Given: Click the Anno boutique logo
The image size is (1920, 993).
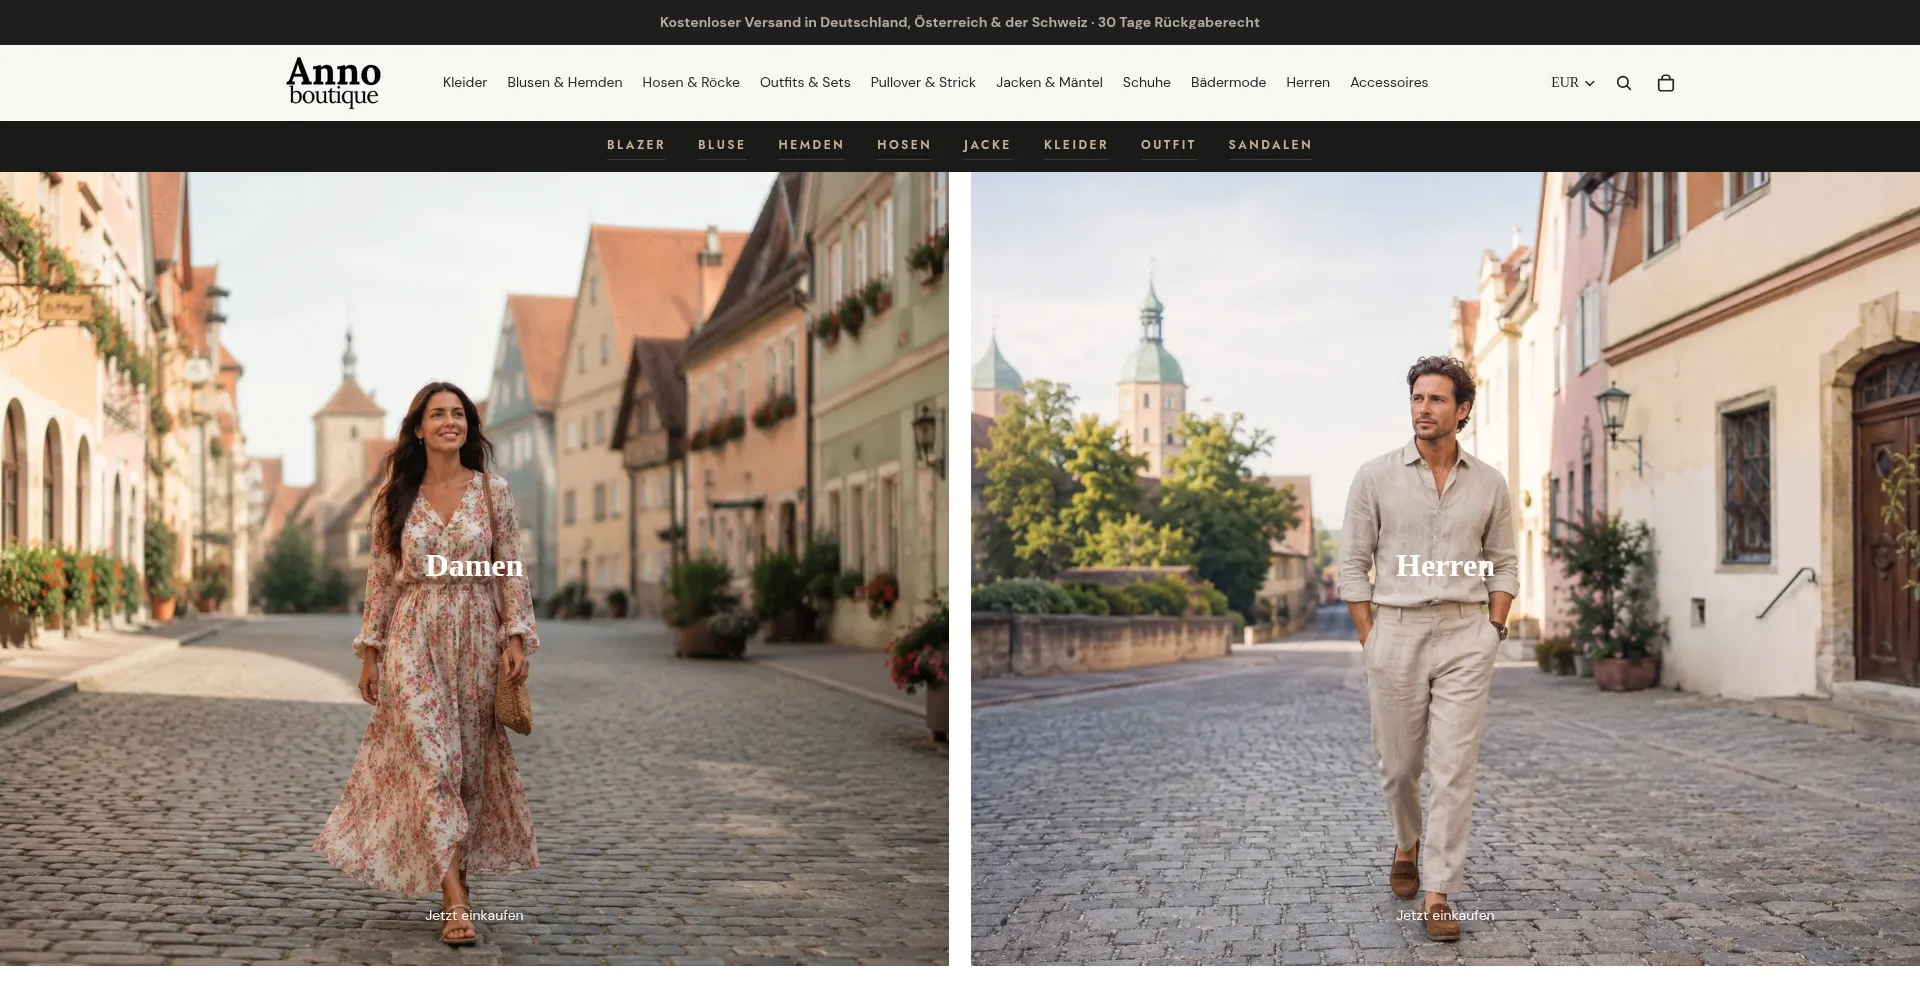Looking at the screenshot, I should point(334,82).
